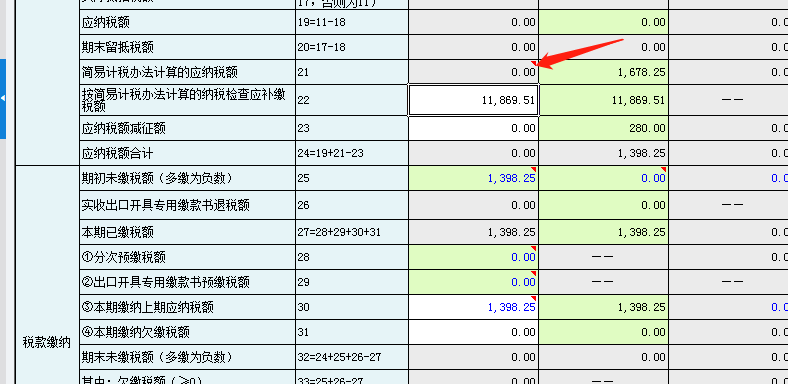Select the ①分次预缴税额 row label
Viewport: 788px width, 384px height.
coord(123,257)
